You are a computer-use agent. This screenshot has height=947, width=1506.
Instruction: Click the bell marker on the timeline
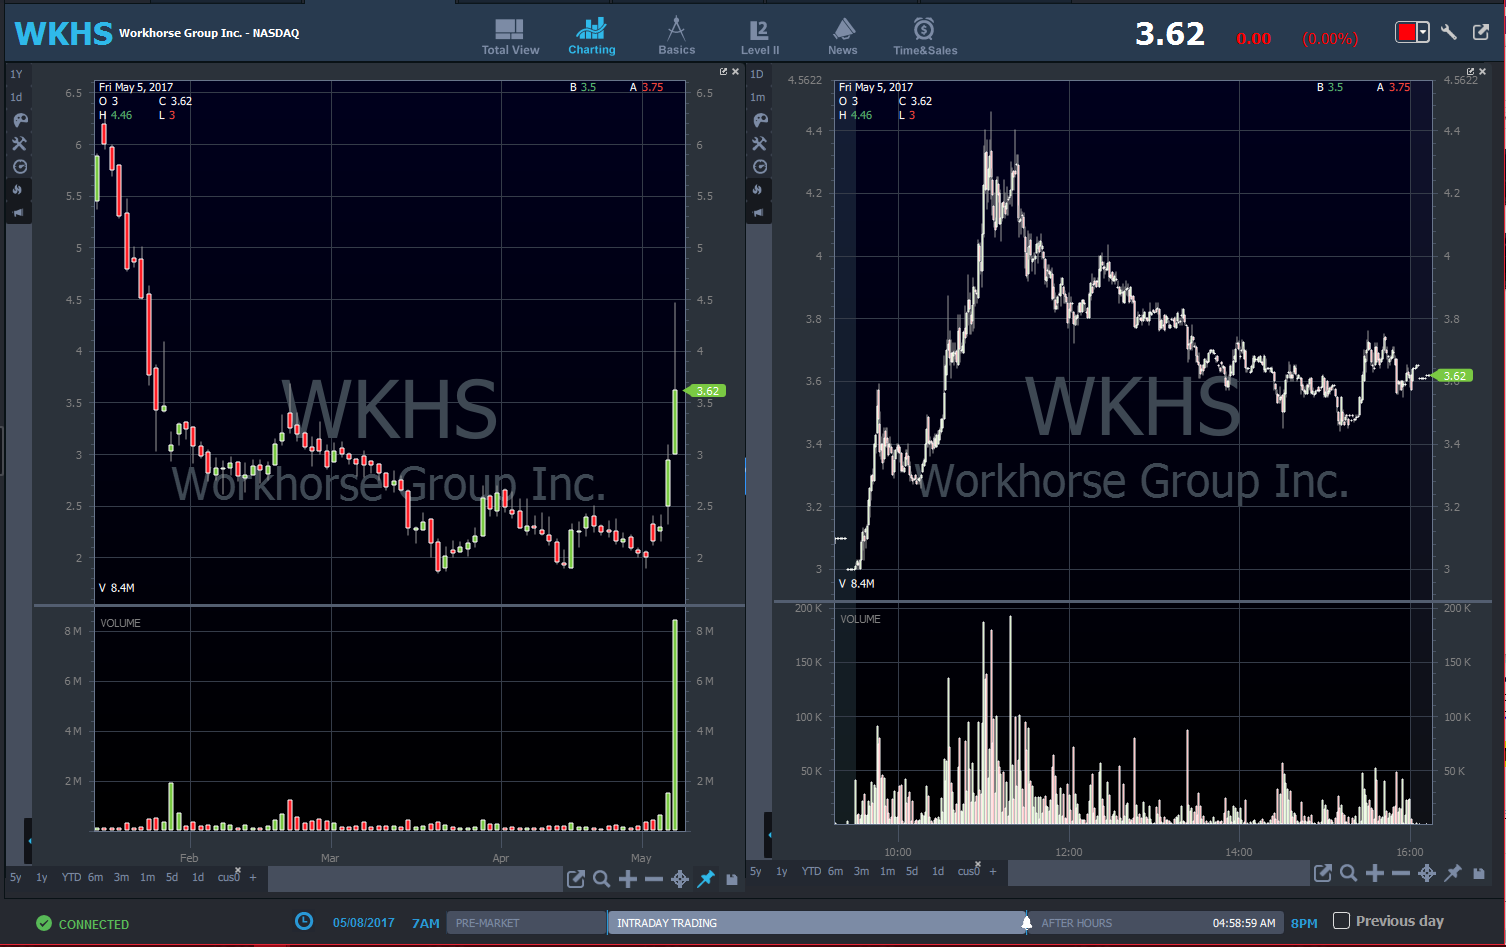pyautogui.click(x=1026, y=922)
